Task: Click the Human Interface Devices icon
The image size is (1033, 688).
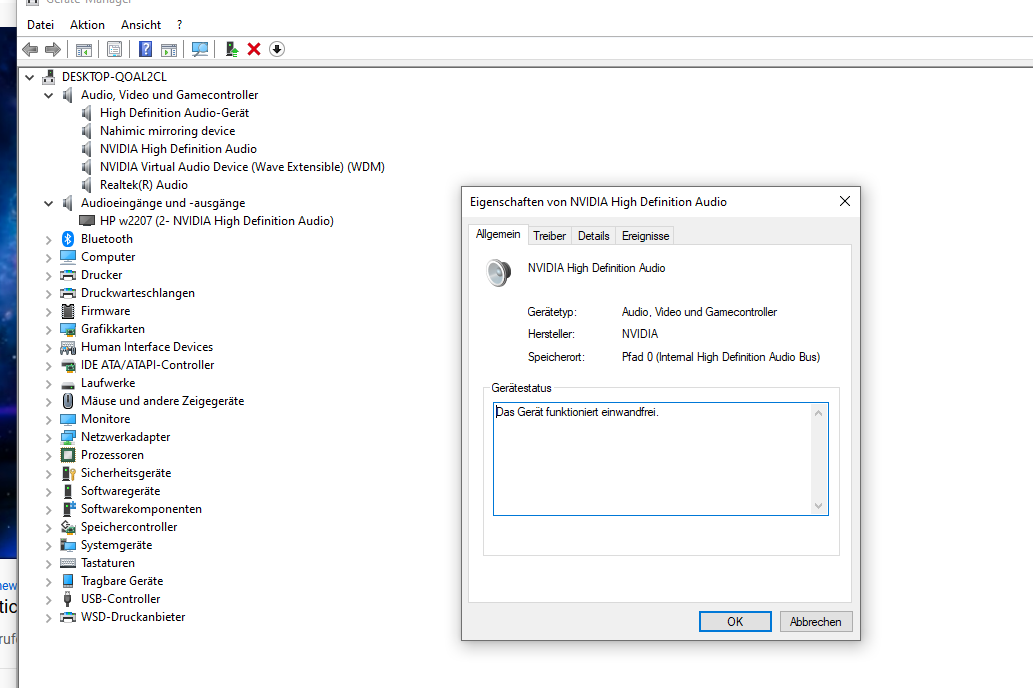Action: point(68,347)
